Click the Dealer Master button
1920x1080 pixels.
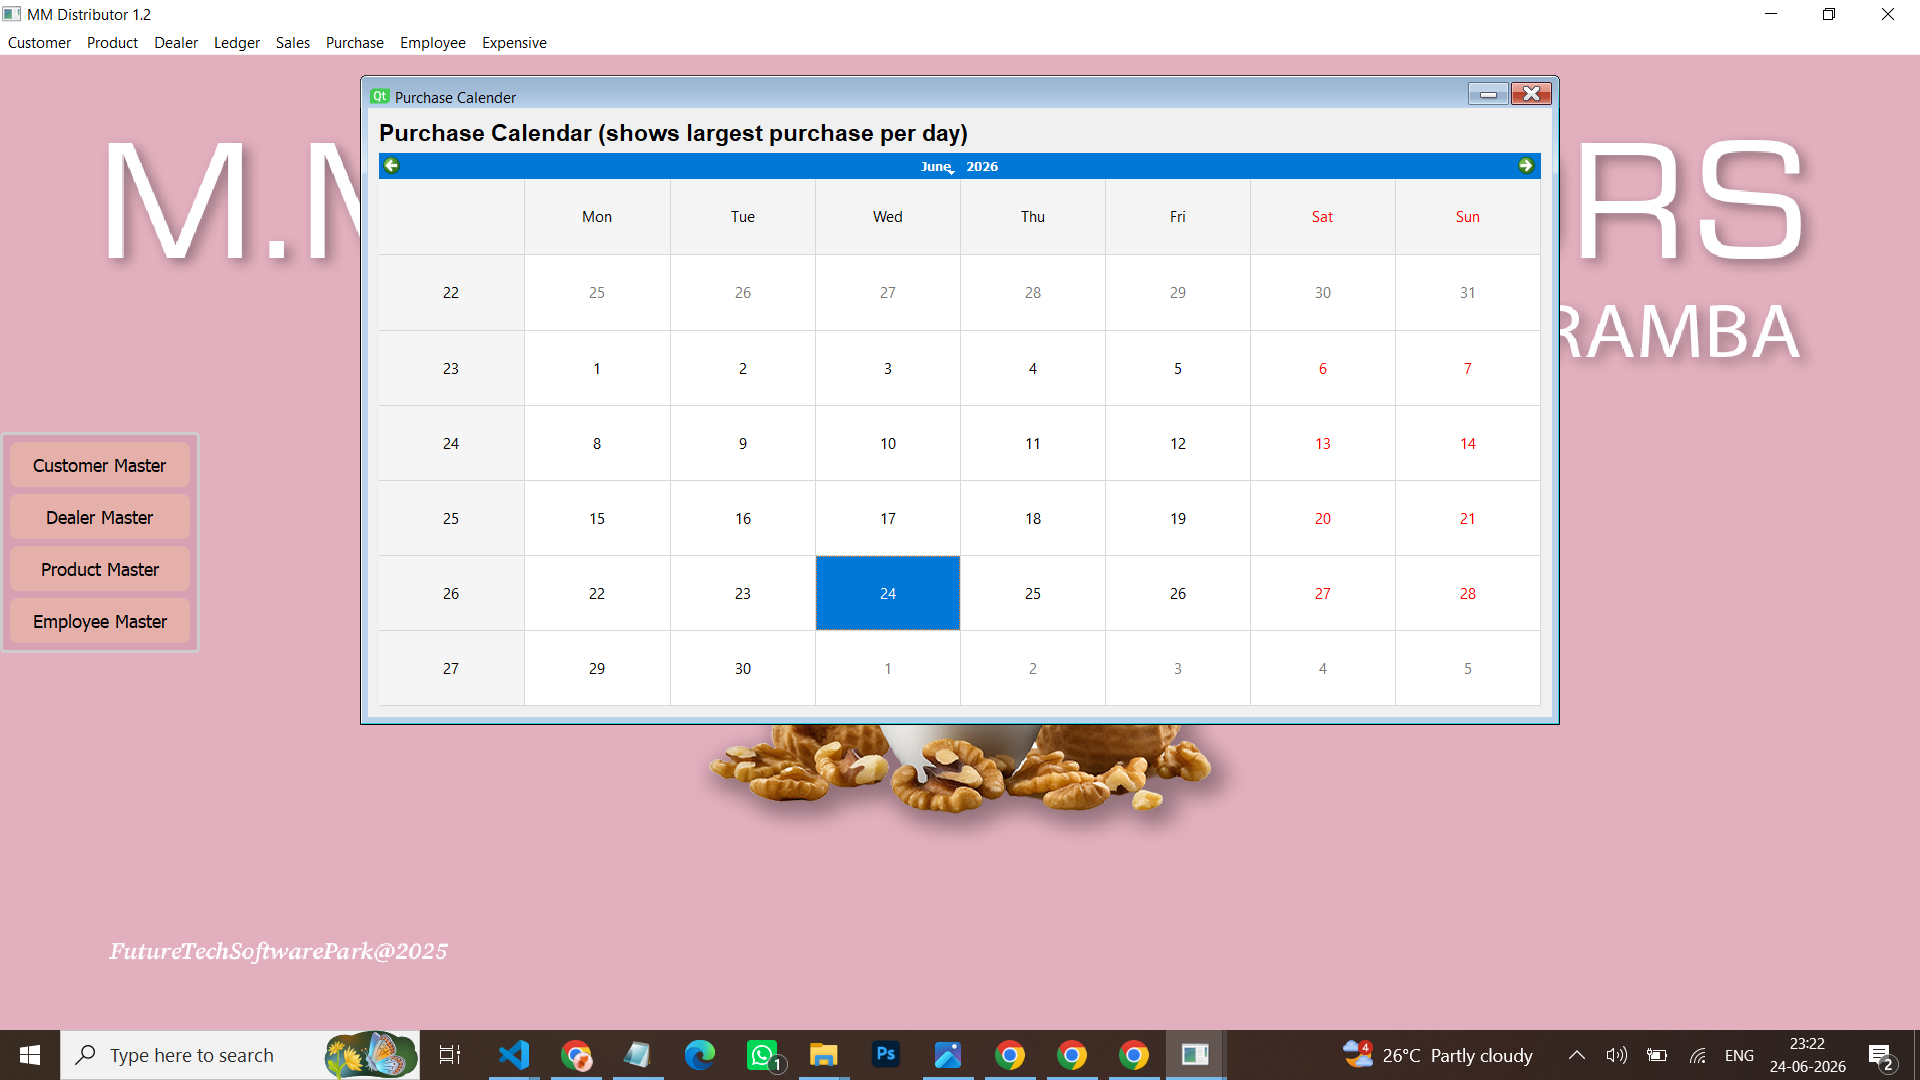pyautogui.click(x=100, y=518)
